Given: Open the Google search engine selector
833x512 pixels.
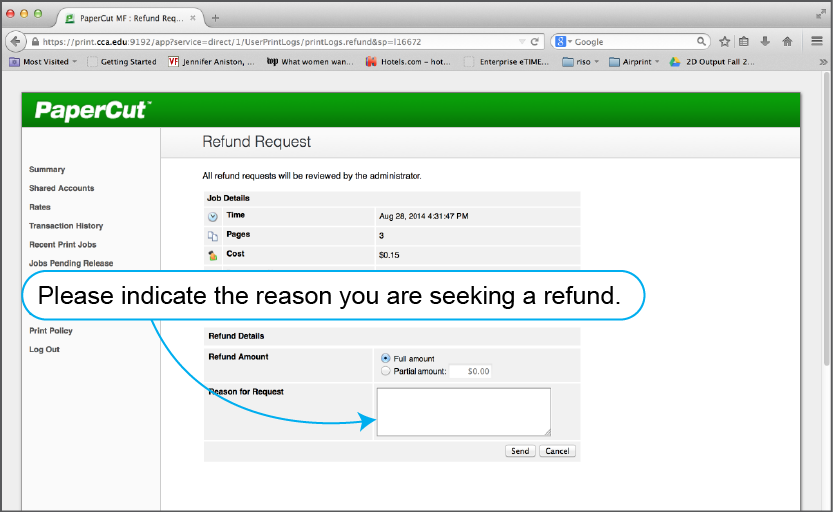Looking at the screenshot, I should point(563,41).
